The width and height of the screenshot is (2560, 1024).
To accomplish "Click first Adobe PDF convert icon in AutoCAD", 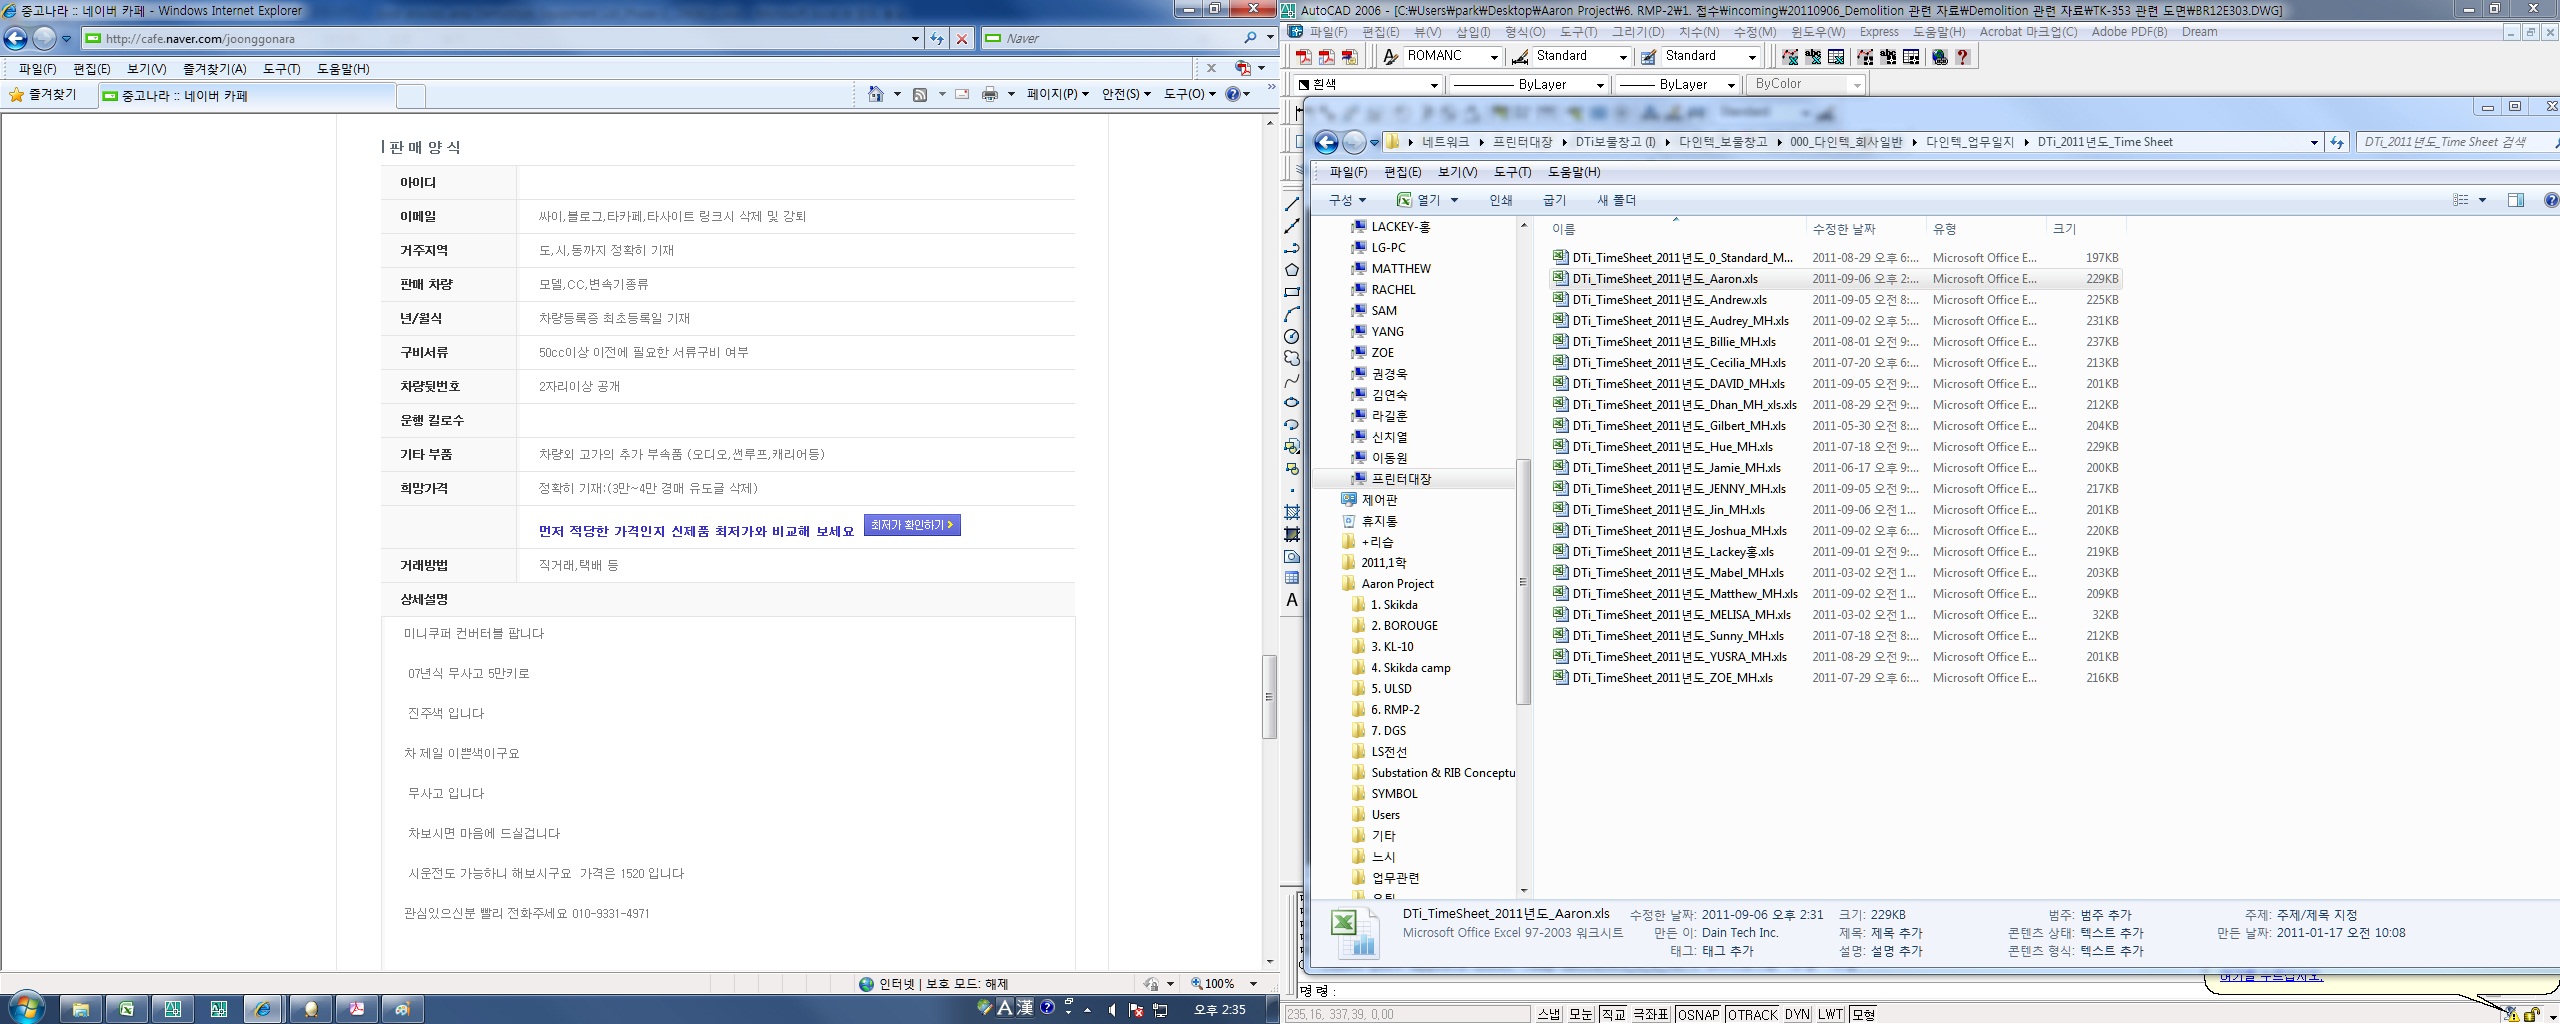I will click(1304, 57).
